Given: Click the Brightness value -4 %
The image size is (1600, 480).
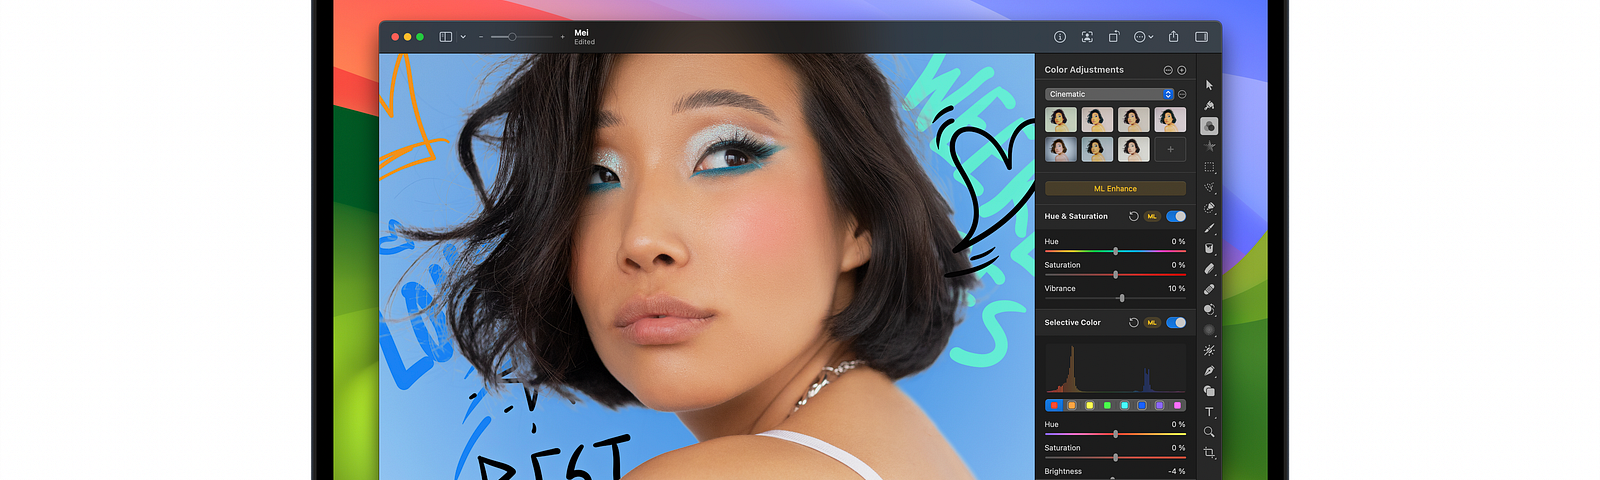Looking at the screenshot, I should [x=1177, y=471].
